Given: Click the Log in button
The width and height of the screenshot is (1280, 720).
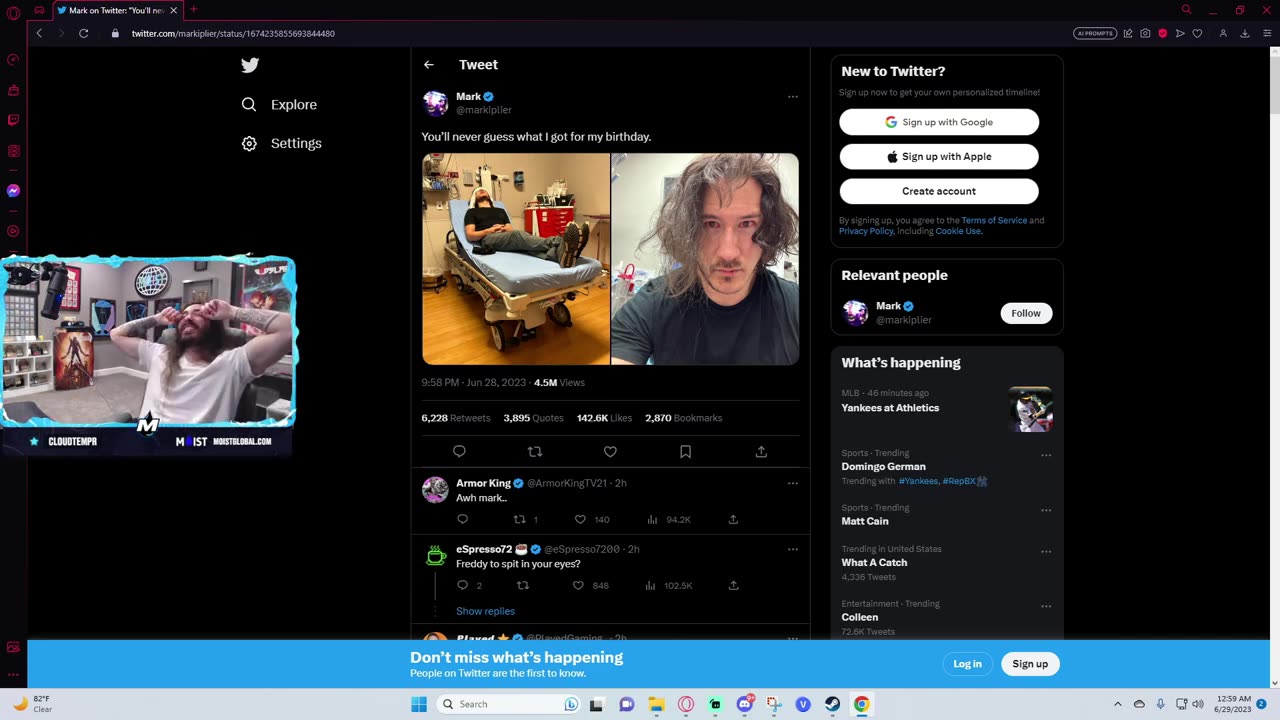Looking at the screenshot, I should click(x=967, y=664).
